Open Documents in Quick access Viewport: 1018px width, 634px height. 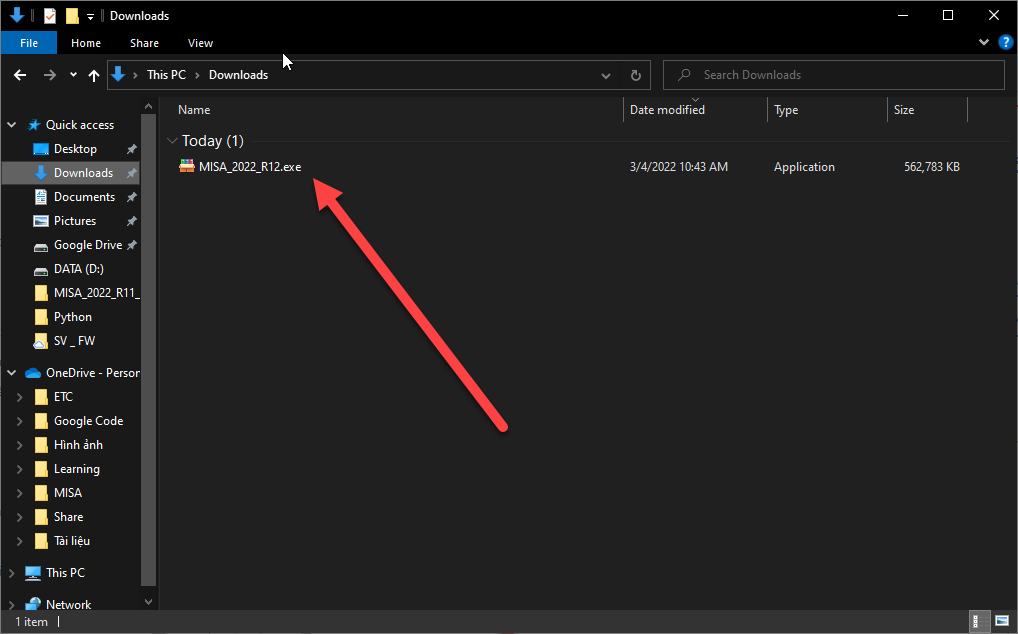click(84, 197)
